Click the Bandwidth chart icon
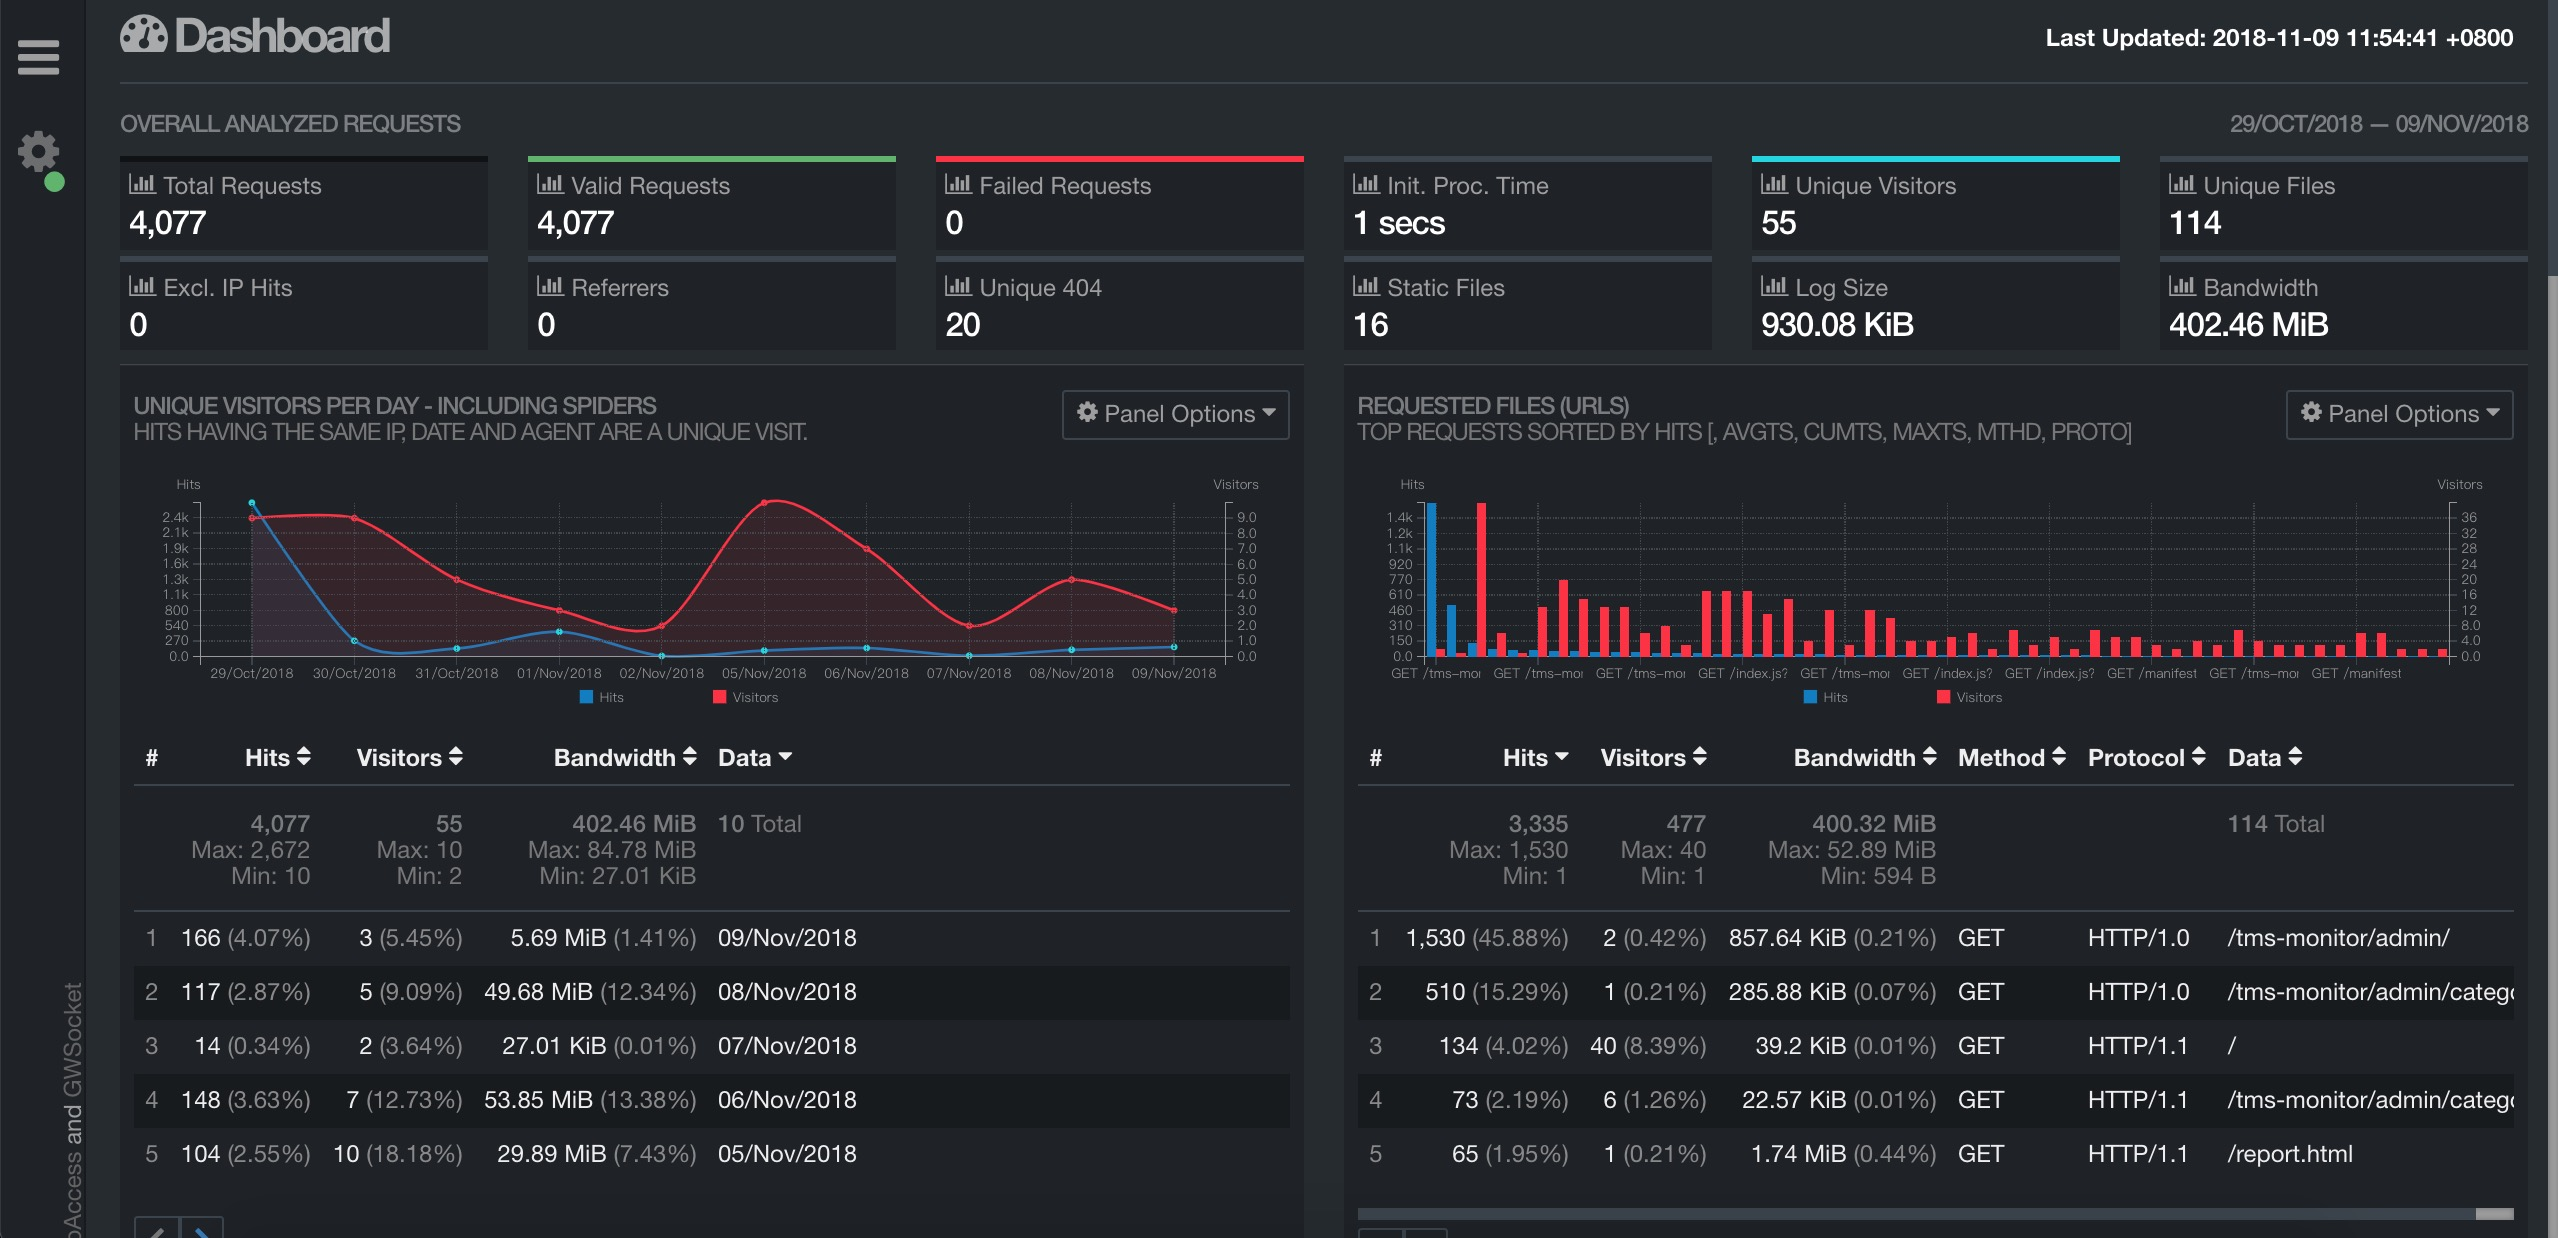 [2182, 286]
